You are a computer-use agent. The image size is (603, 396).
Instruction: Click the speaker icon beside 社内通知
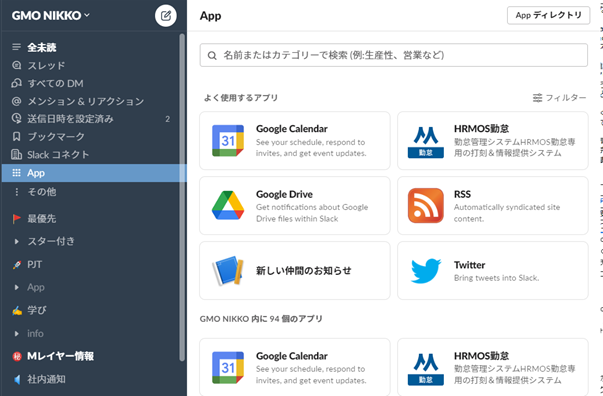[x=17, y=379]
